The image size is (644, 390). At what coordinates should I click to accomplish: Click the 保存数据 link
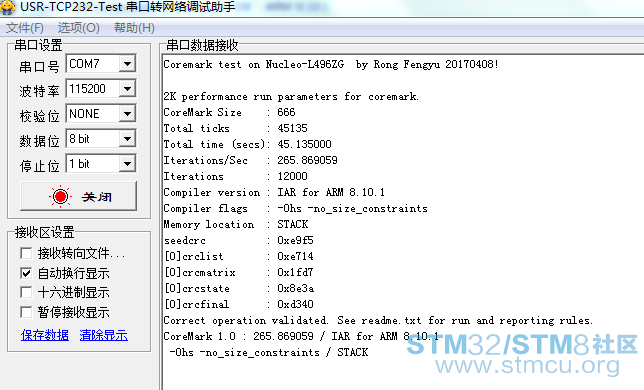45,335
